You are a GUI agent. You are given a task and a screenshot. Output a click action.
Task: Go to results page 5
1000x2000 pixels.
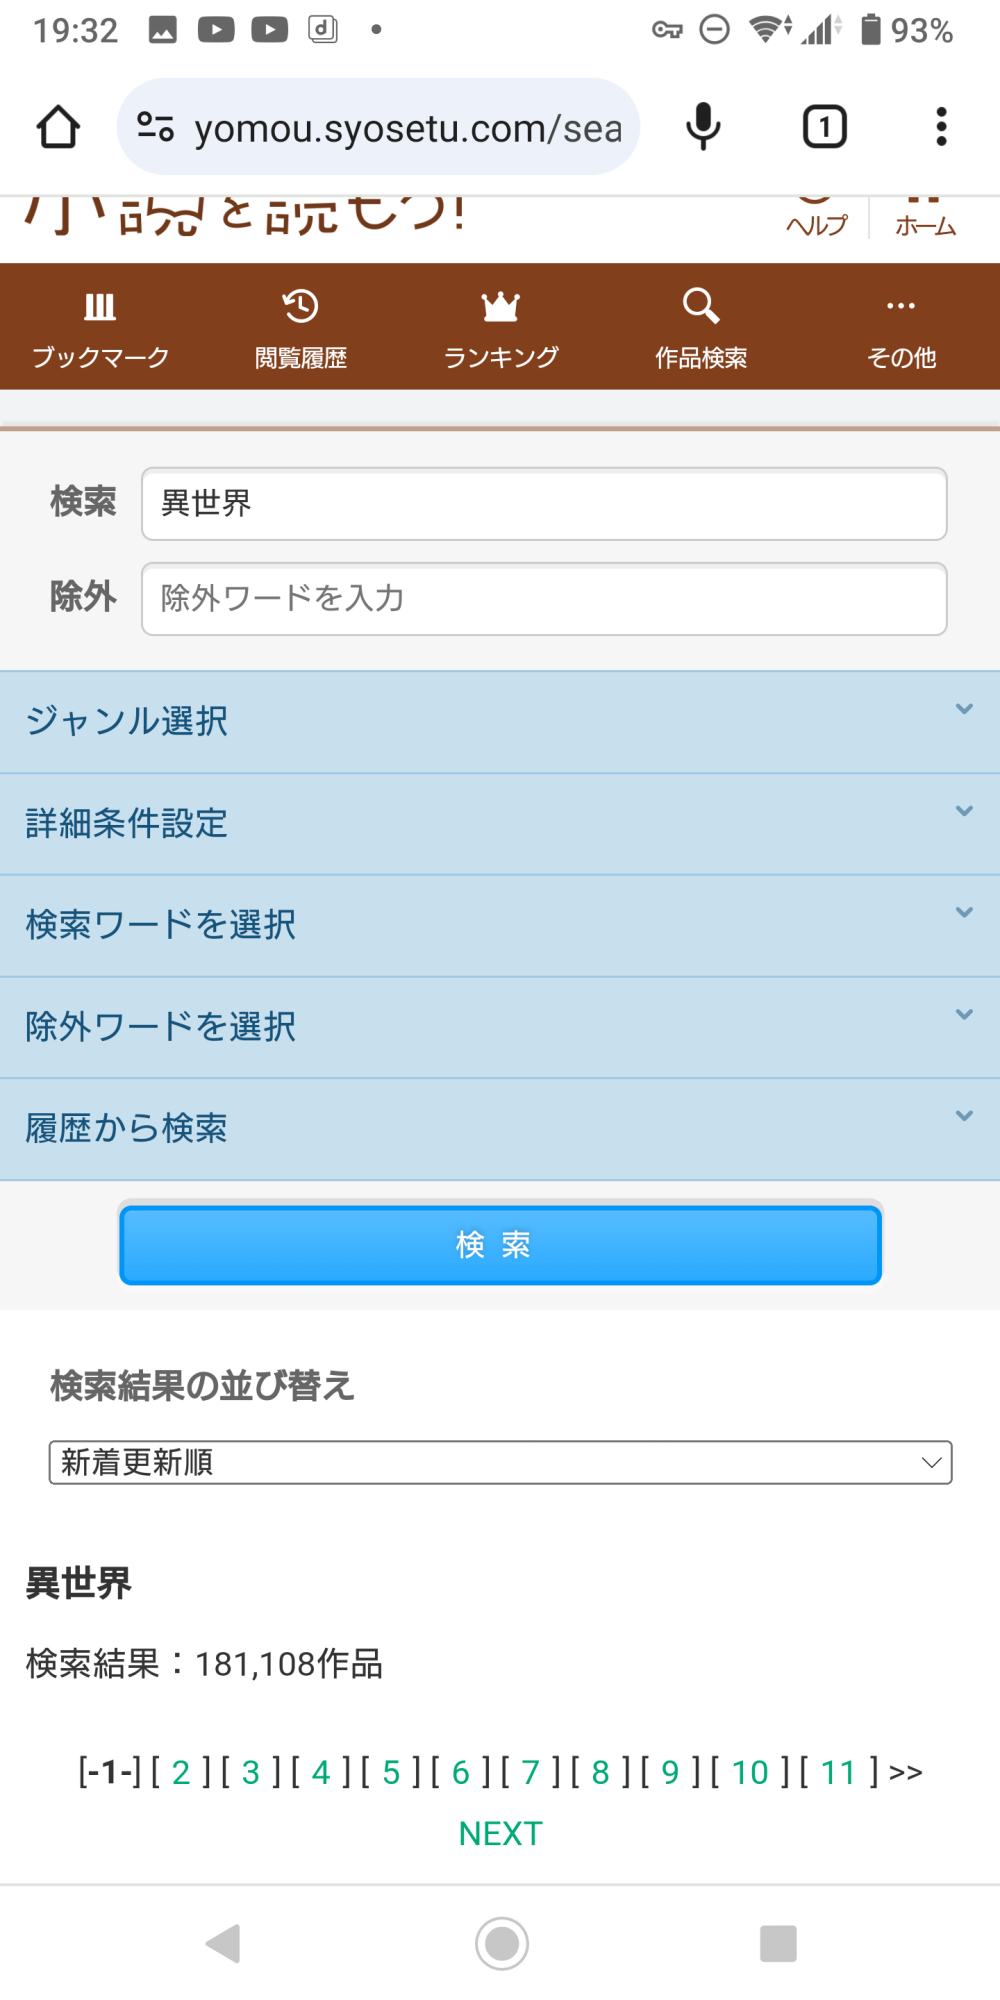(391, 1772)
